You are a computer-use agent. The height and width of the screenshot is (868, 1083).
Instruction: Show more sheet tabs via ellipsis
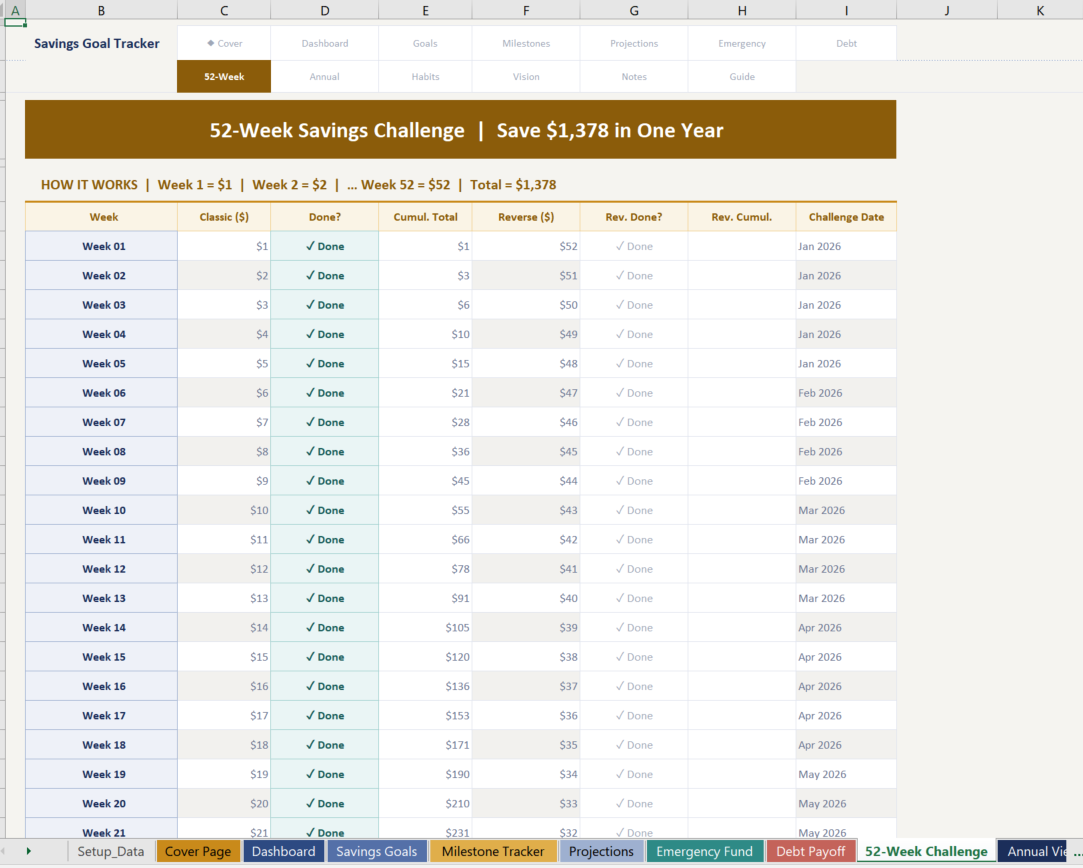tap(1077, 852)
